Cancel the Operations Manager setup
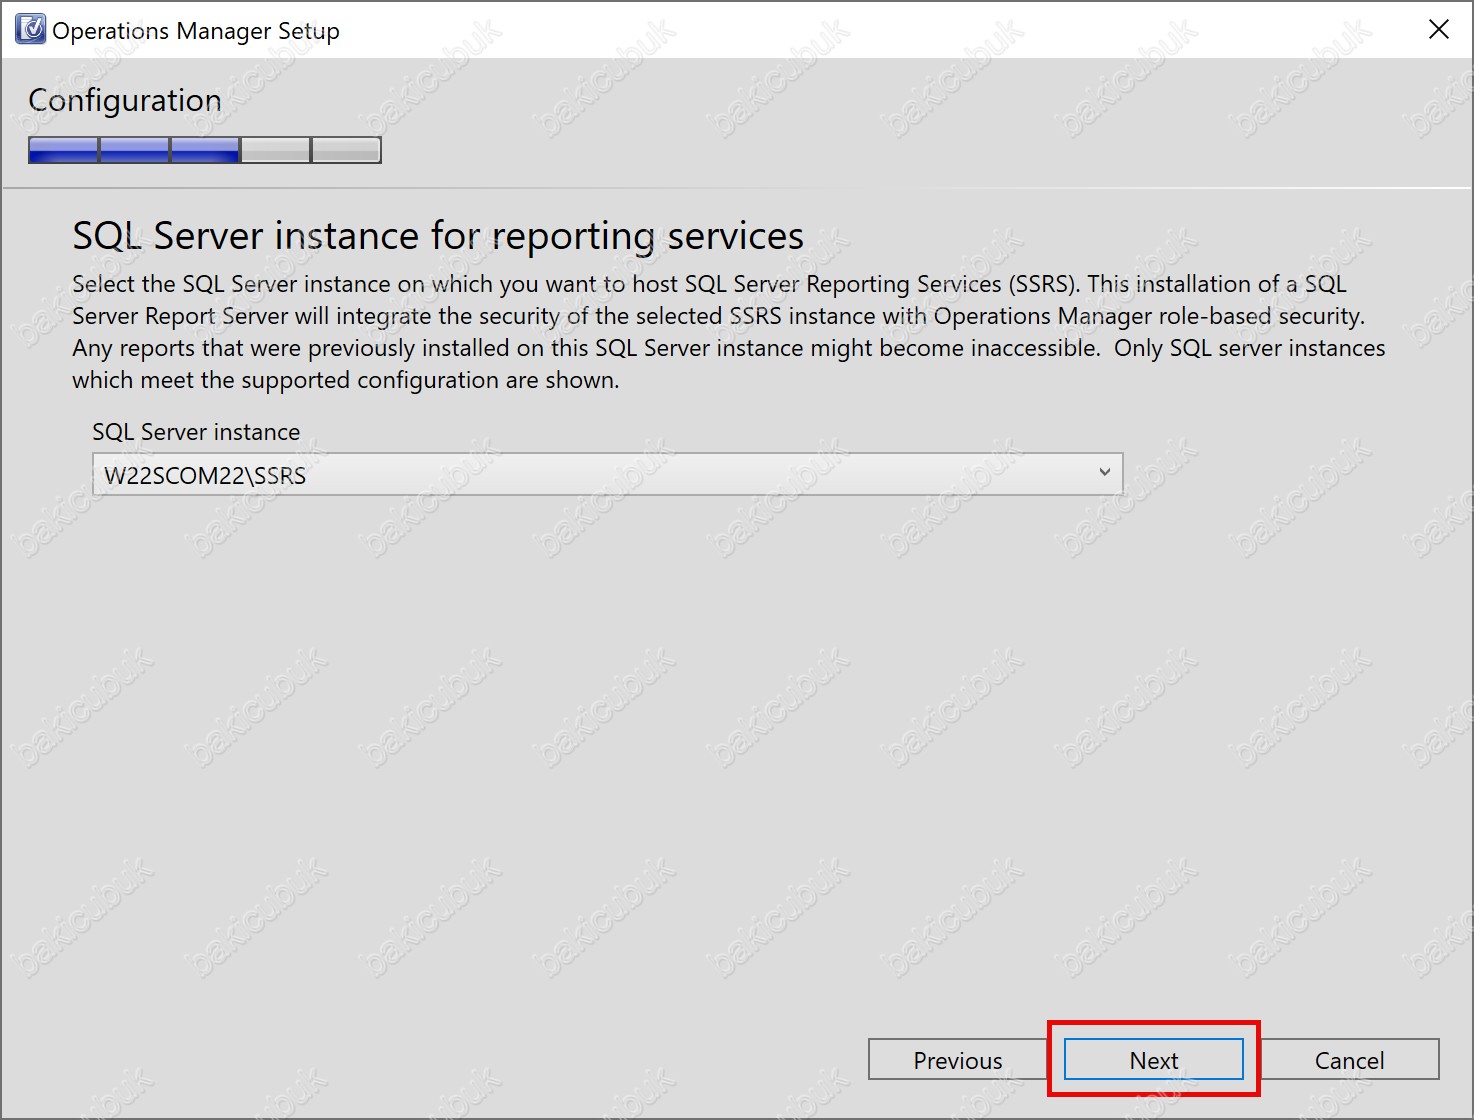 click(1349, 1059)
